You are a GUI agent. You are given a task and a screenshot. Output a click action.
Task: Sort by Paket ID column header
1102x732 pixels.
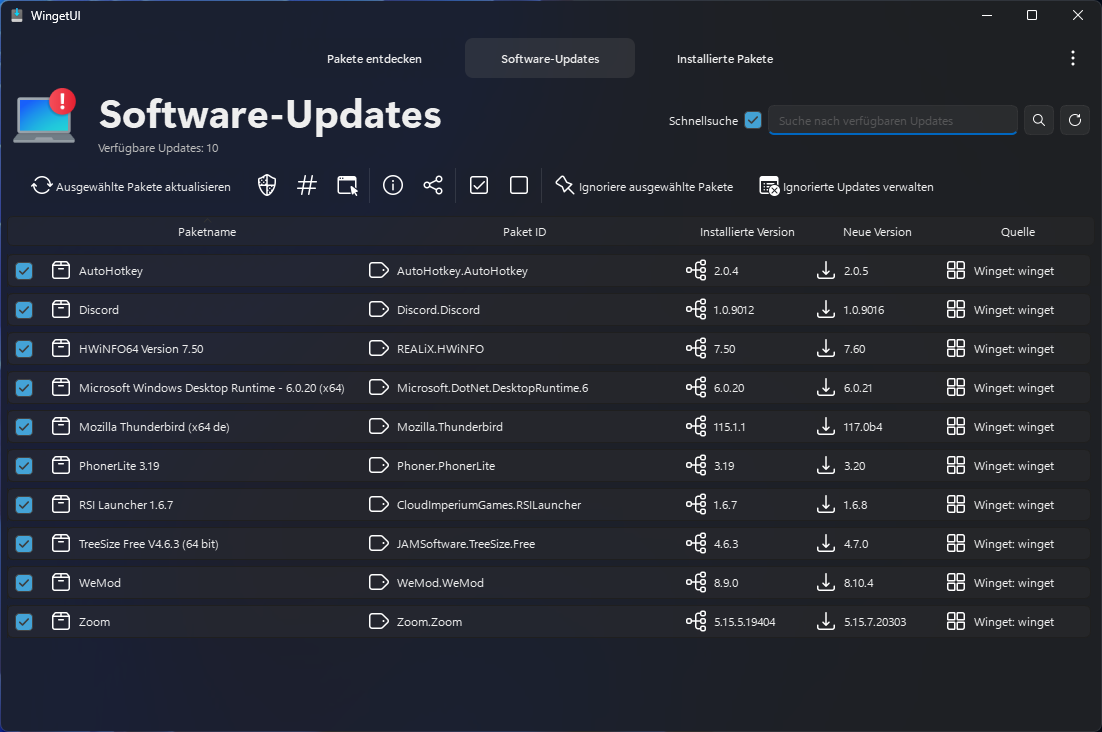click(x=524, y=232)
